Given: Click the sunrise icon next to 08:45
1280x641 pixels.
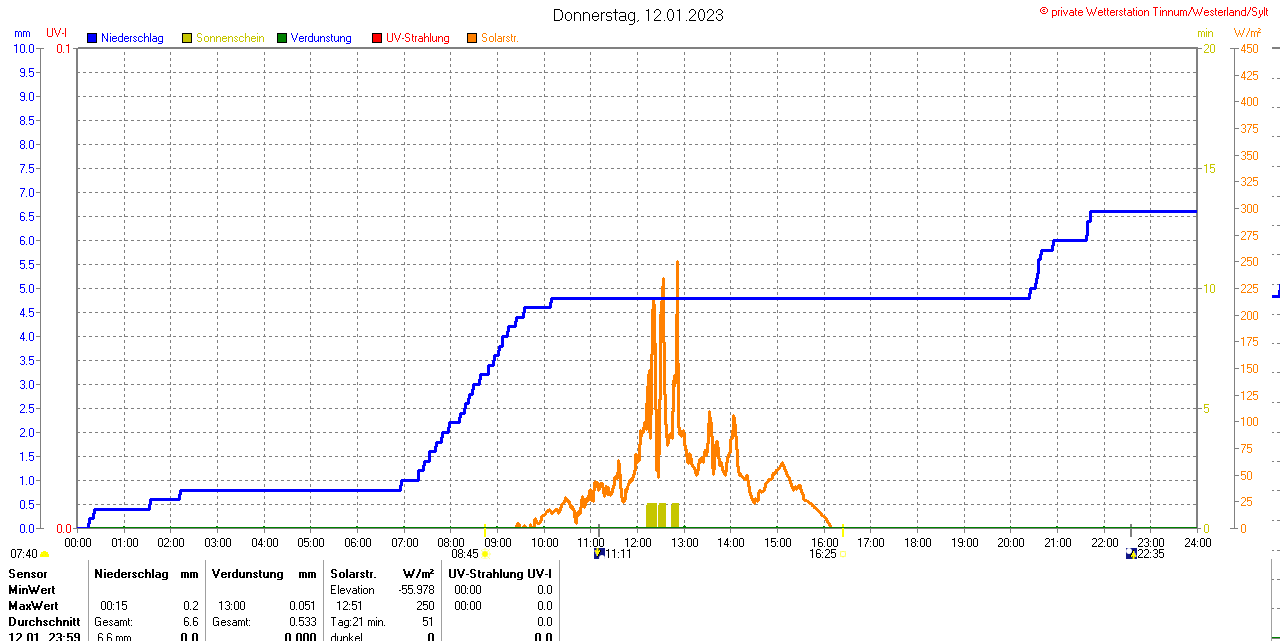Looking at the screenshot, I should 486,553.
